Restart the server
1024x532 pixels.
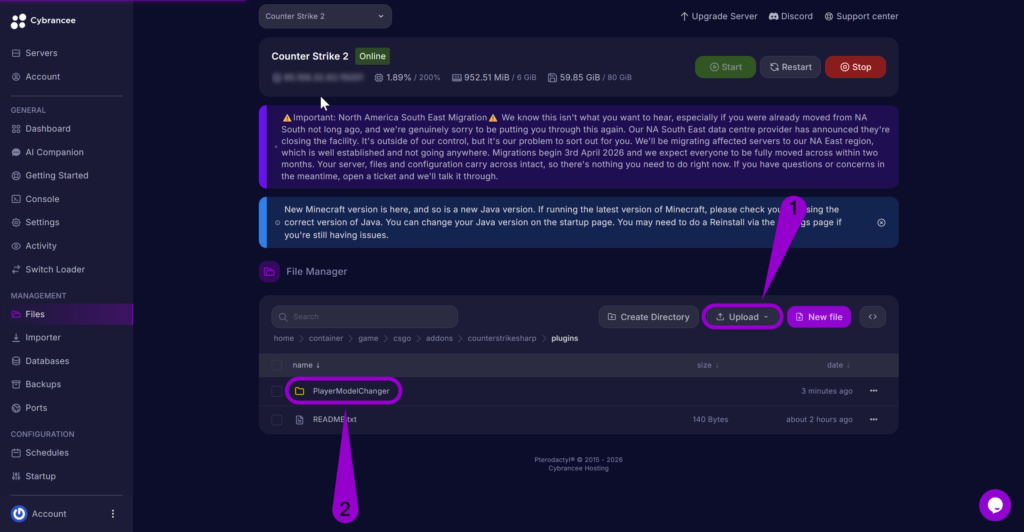pyautogui.click(x=790, y=67)
